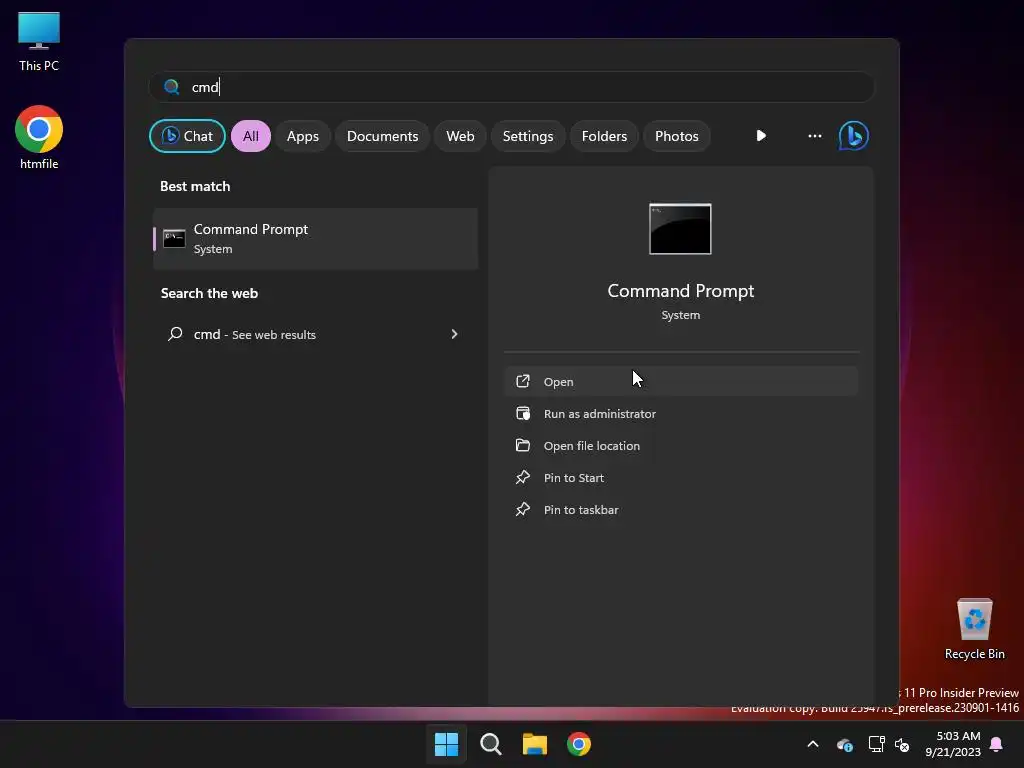1024x768 pixels.
Task: Click the Best match heading
Action: pyautogui.click(x=195, y=186)
